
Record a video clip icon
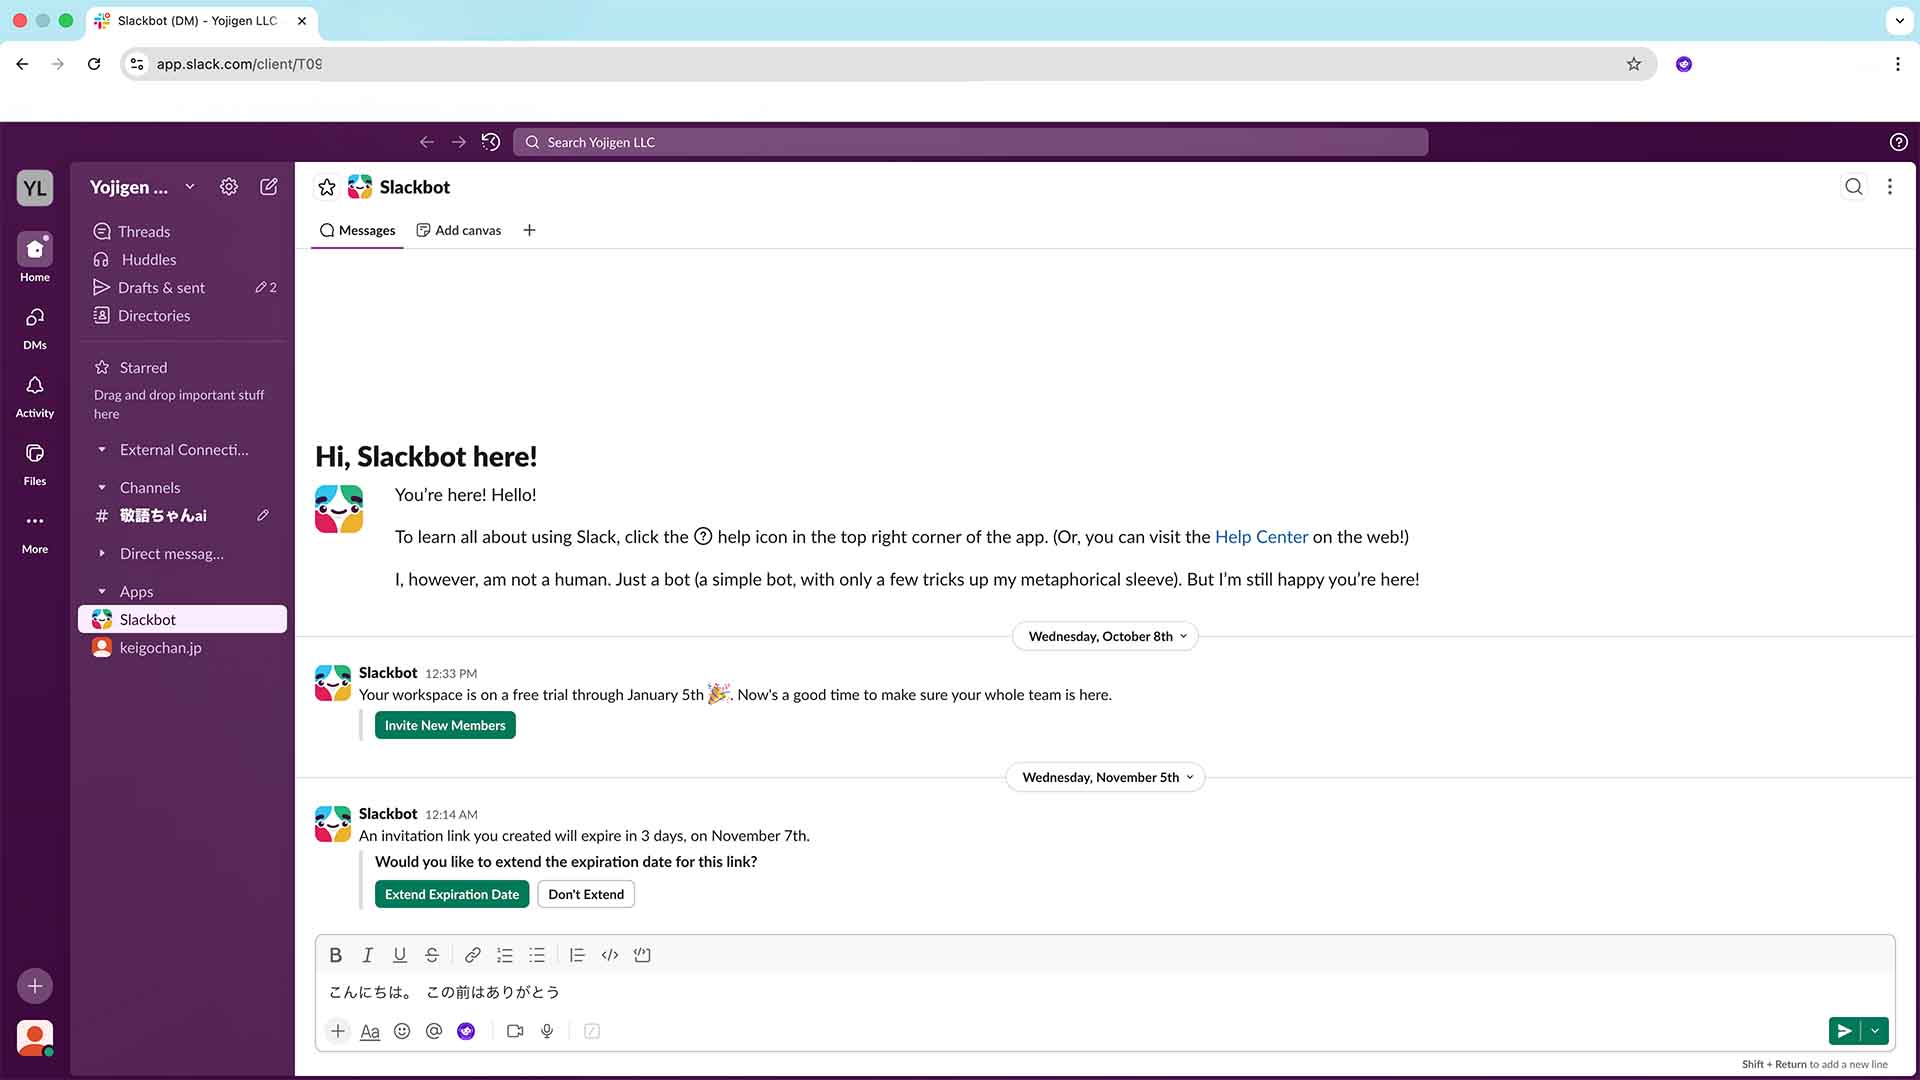(515, 1031)
